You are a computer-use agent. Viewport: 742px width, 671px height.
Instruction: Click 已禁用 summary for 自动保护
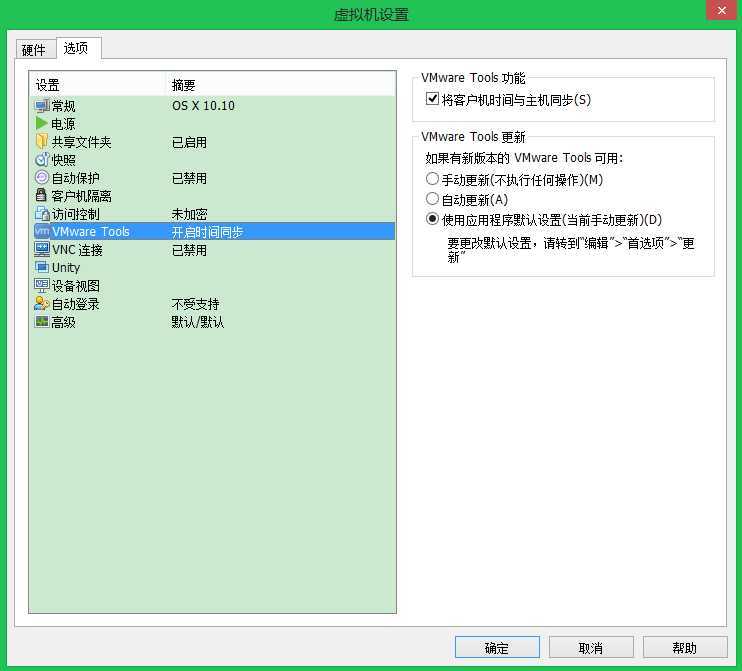point(189,178)
